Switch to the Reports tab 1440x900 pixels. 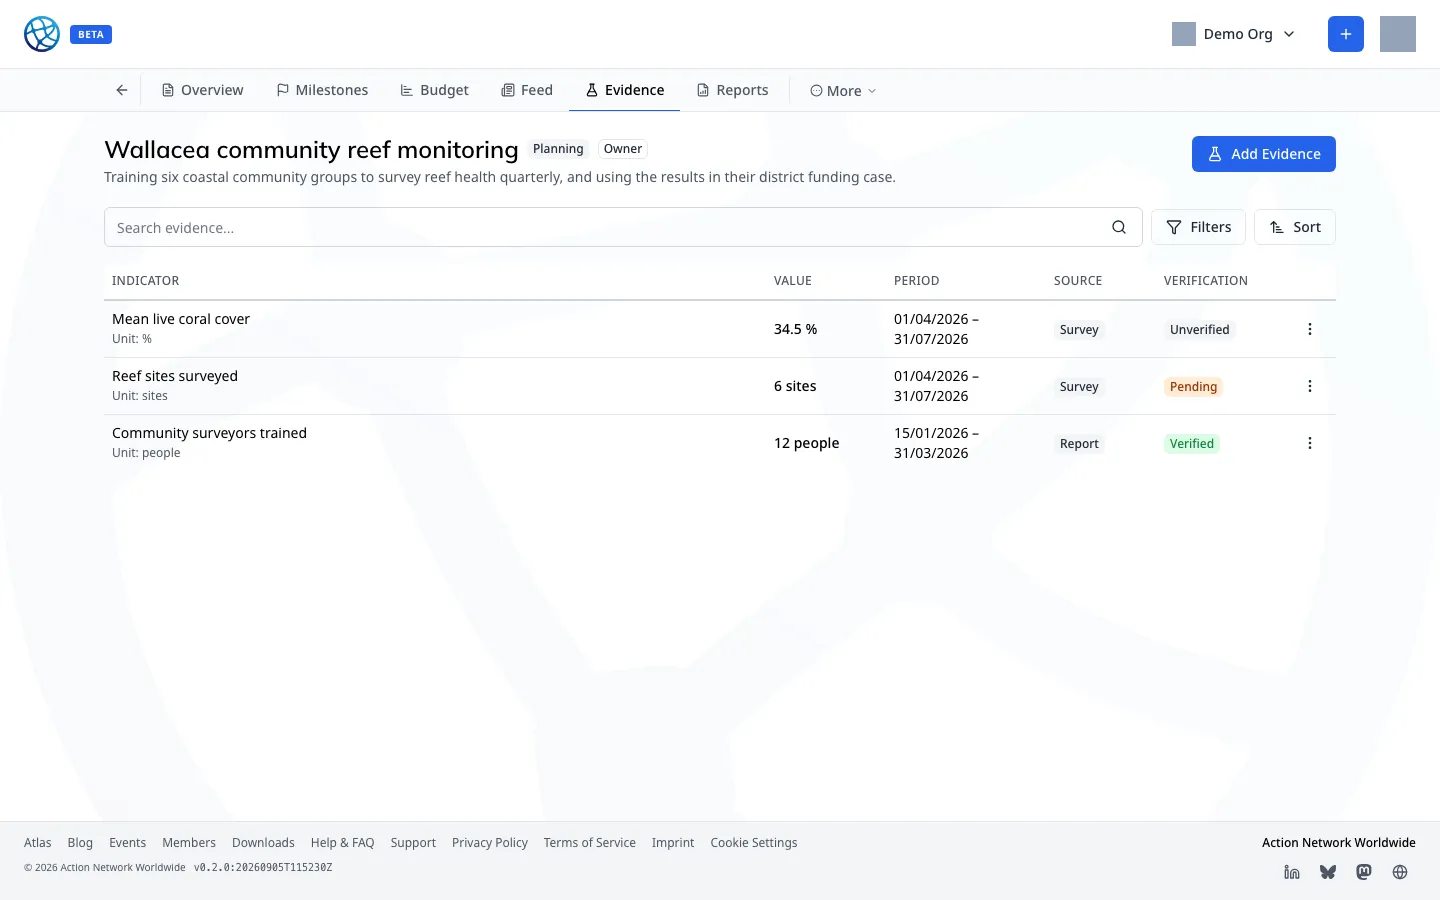point(733,90)
